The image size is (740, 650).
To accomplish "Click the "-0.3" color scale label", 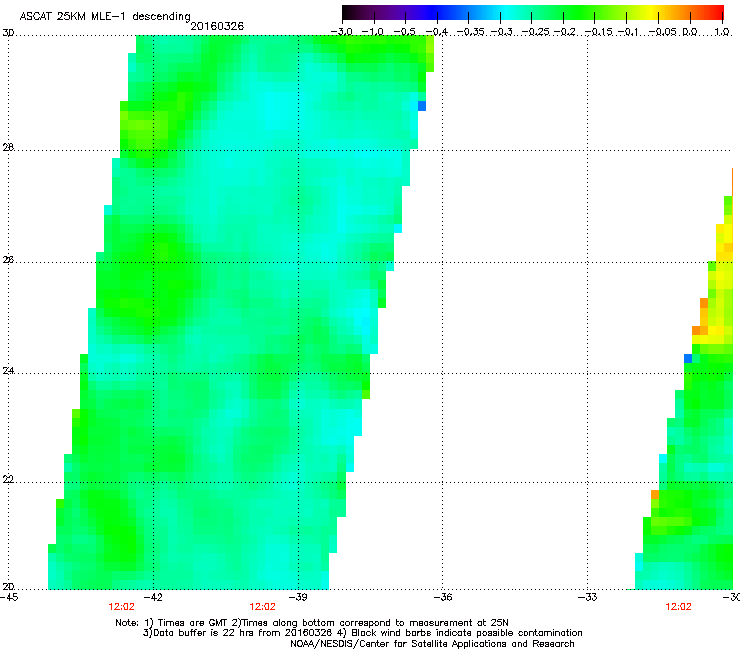I will tap(502, 32).
